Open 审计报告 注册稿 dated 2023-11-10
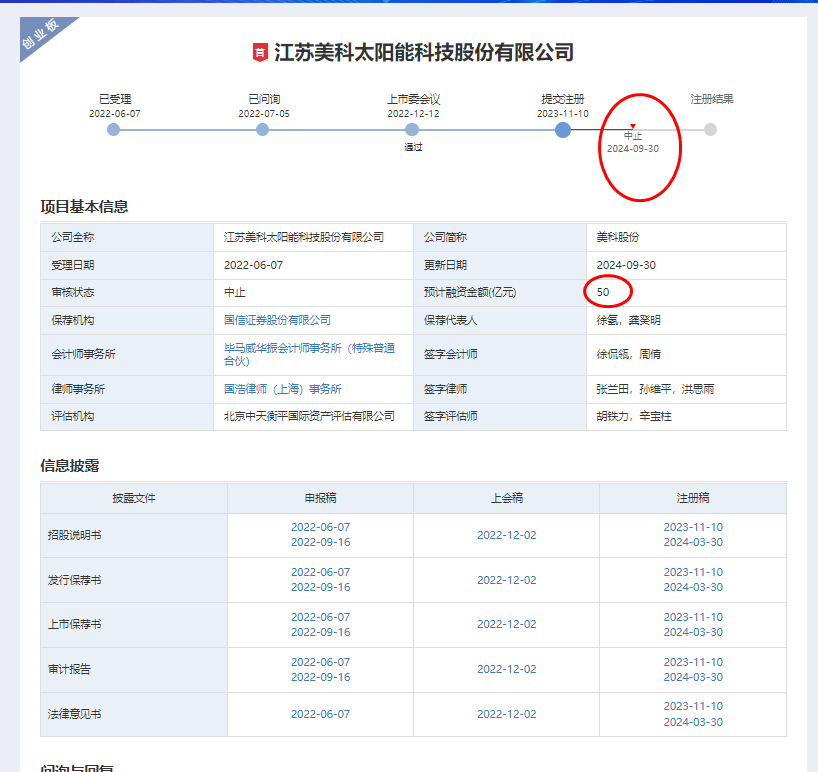 click(693, 662)
